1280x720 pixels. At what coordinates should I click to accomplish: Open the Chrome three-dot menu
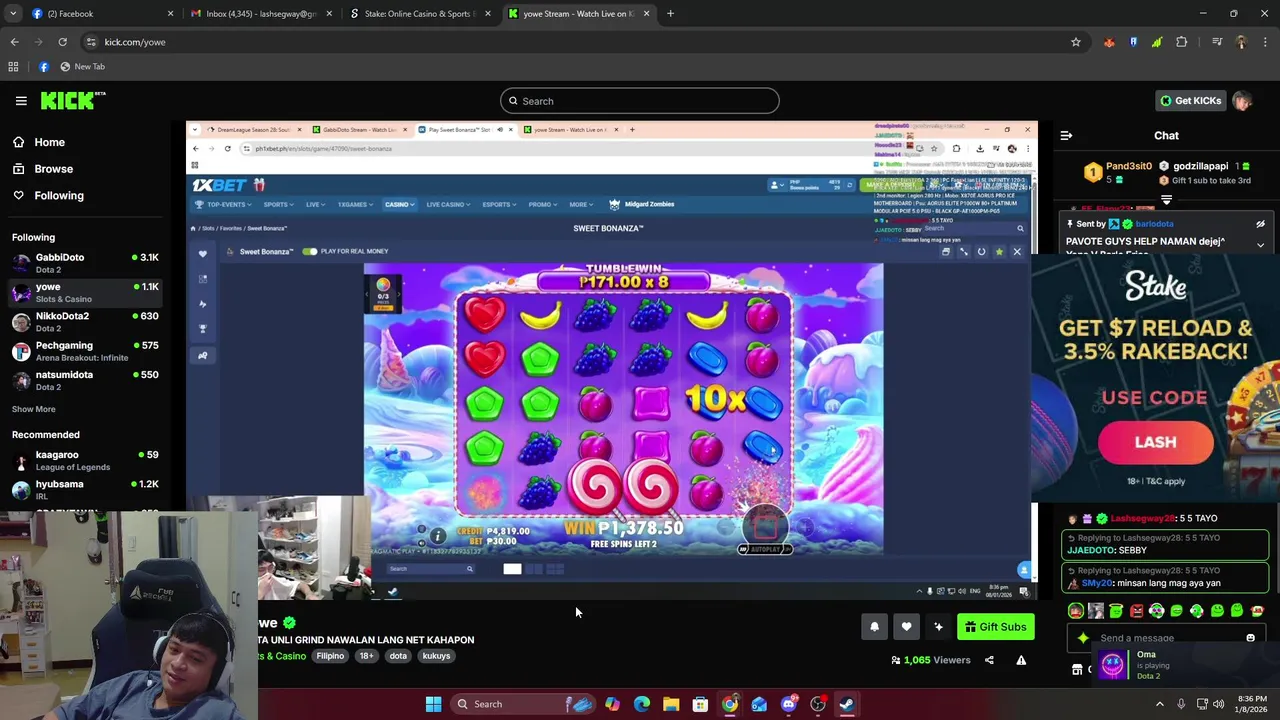(x=1265, y=42)
